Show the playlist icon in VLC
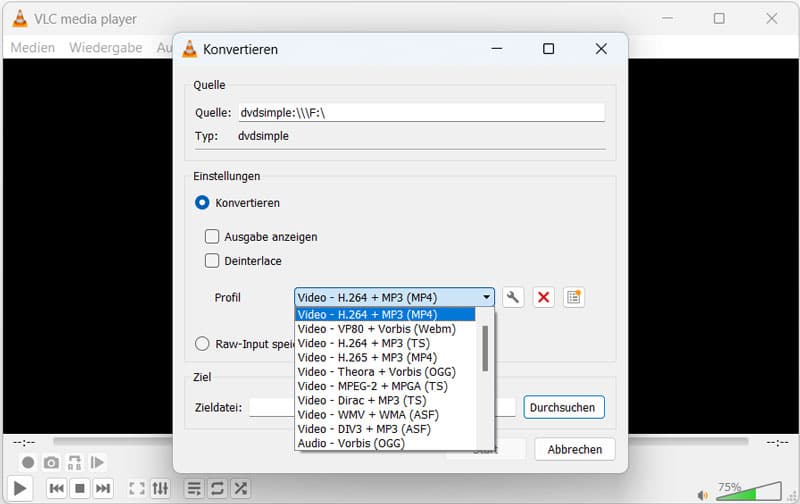The height and width of the screenshot is (504, 800). pyautogui.click(x=194, y=488)
